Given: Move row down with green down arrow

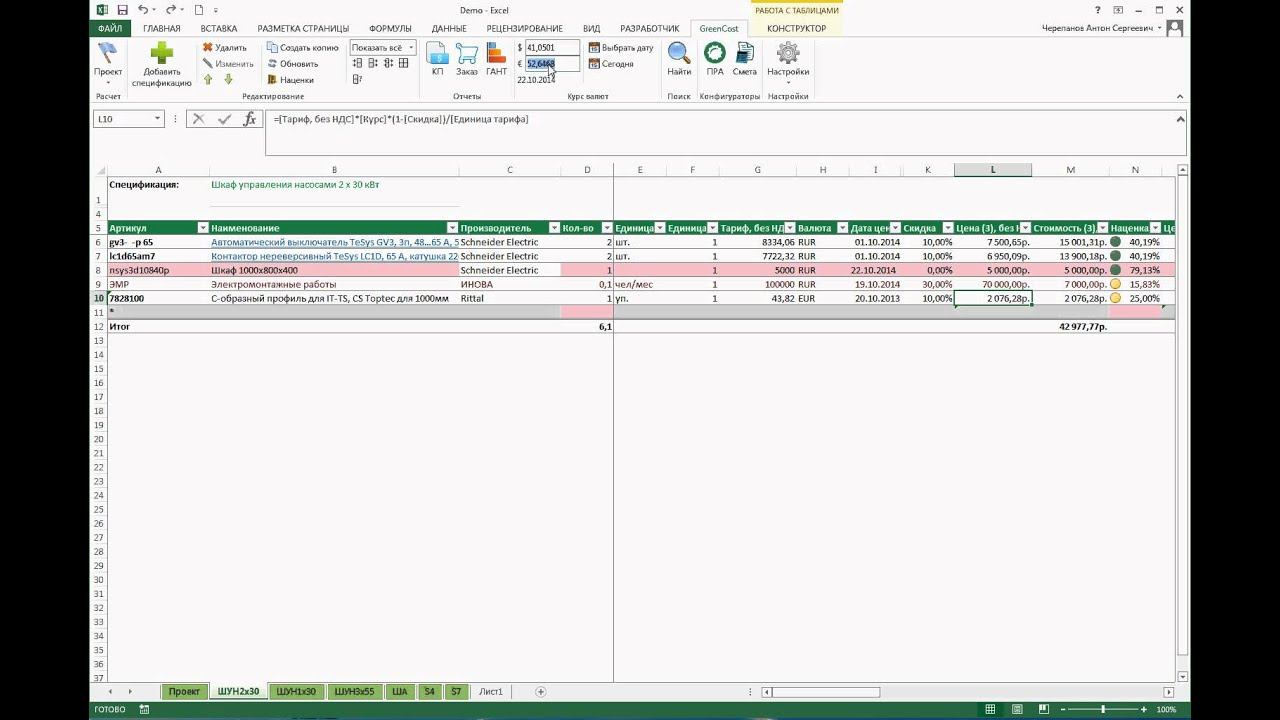Looking at the screenshot, I should point(228,79).
